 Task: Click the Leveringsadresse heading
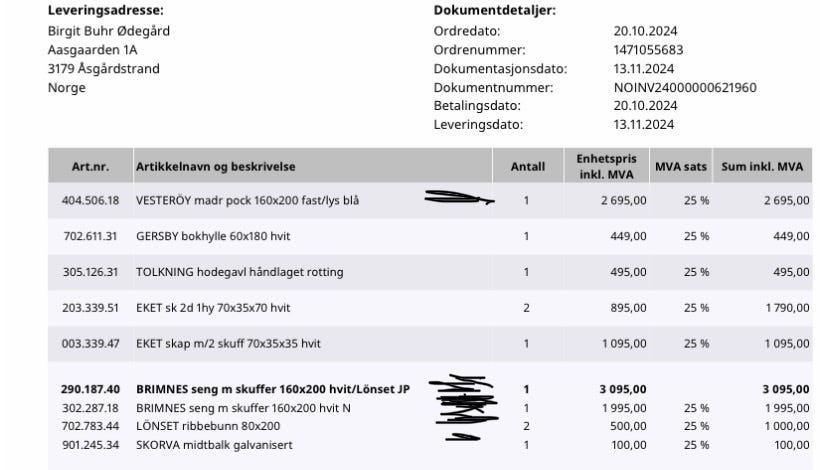click(105, 10)
